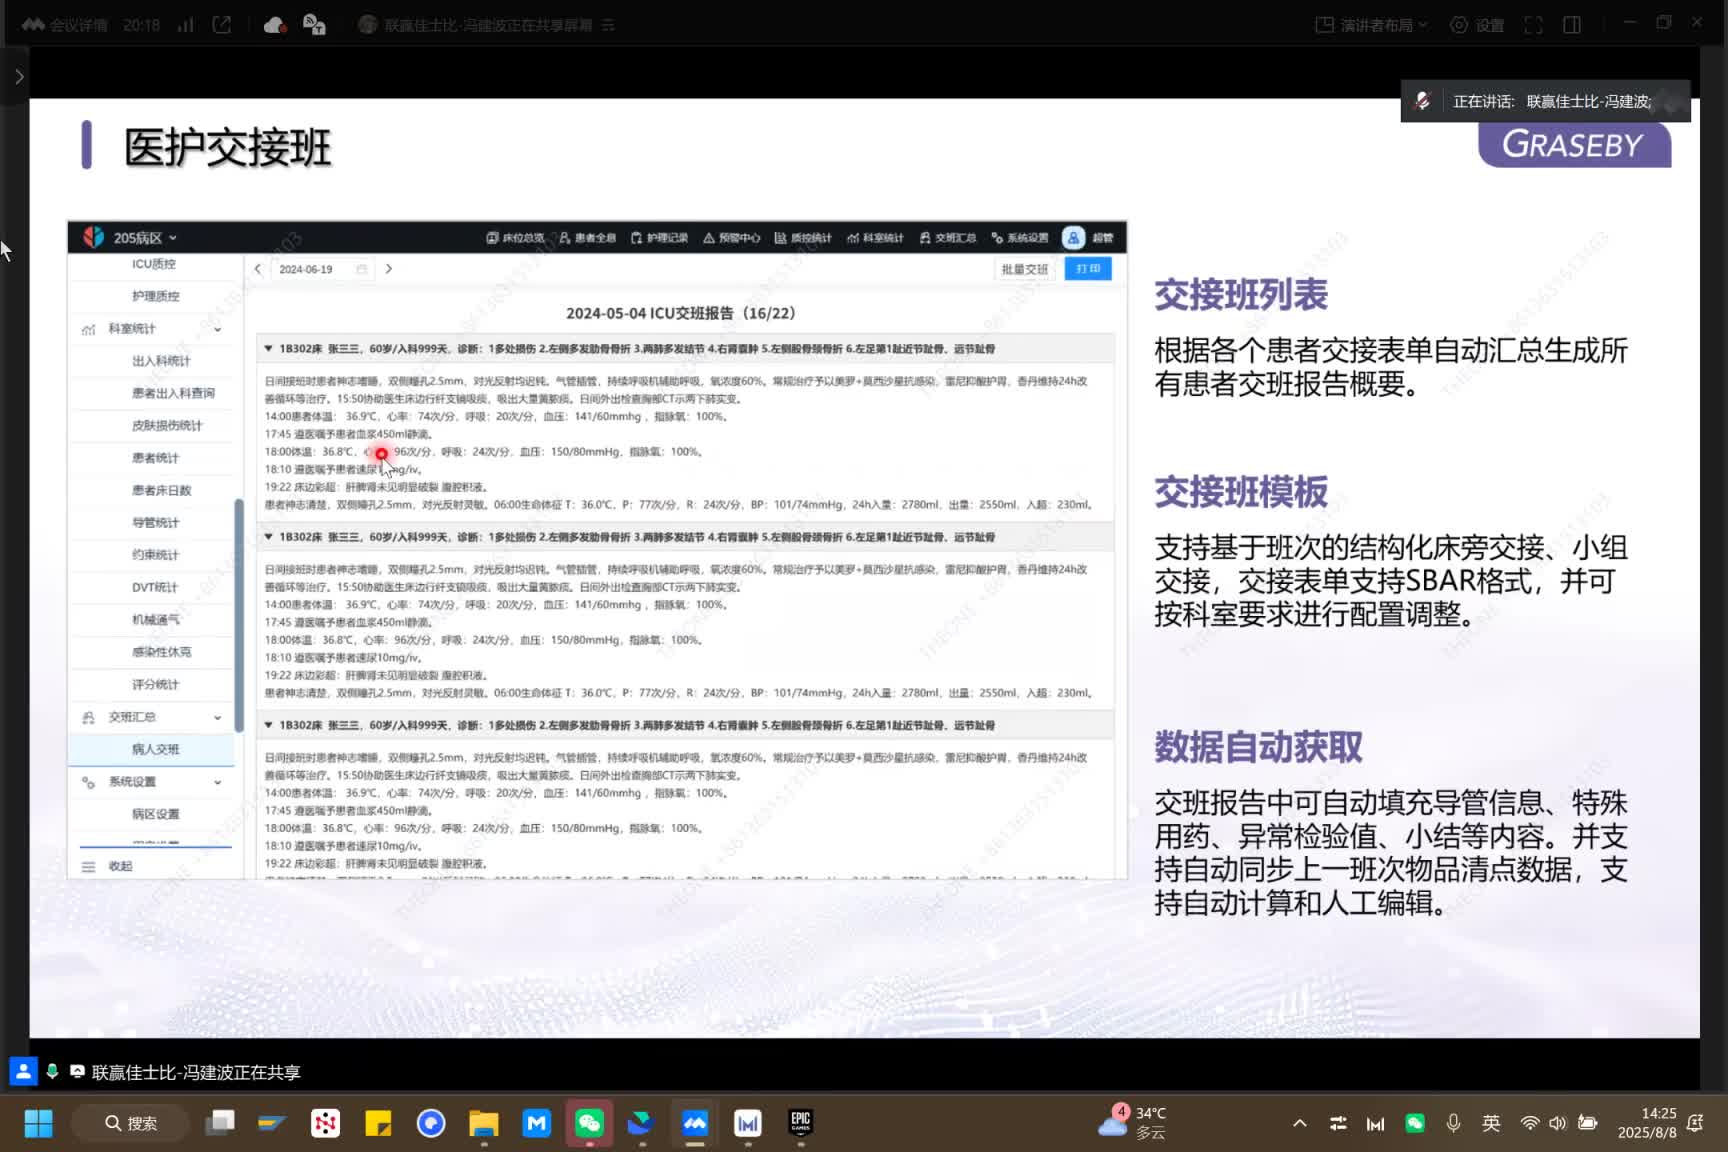Open the volume control in system tray
The width and height of the screenshot is (1728, 1152).
1557,1123
